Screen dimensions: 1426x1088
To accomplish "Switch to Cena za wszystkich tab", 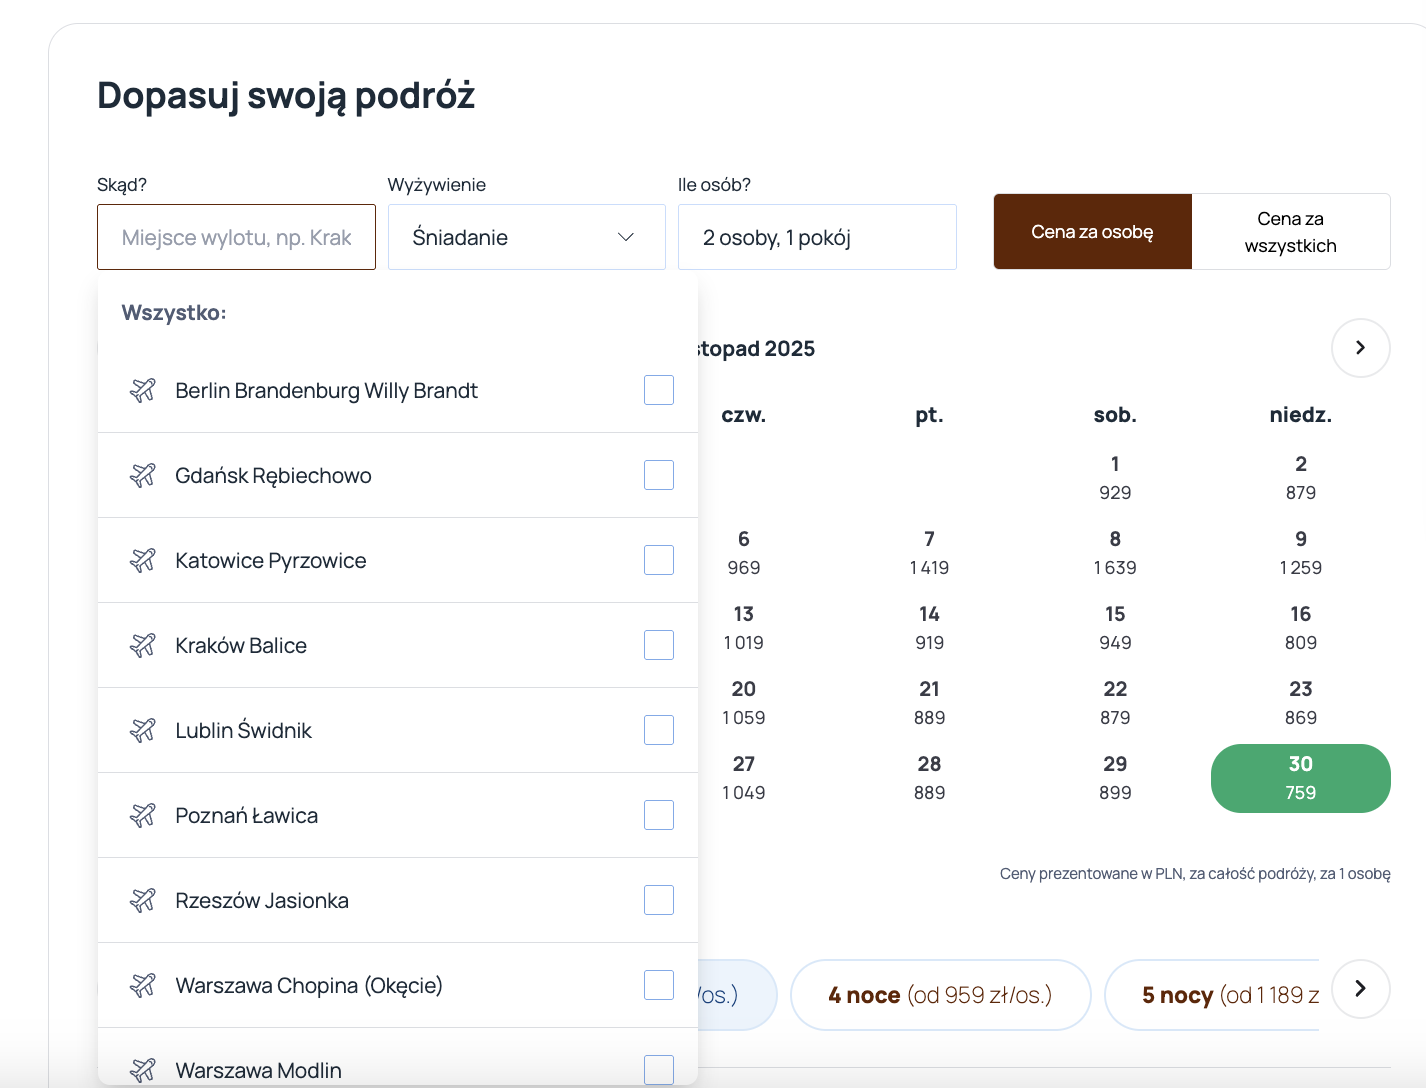I will (x=1291, y=232).
